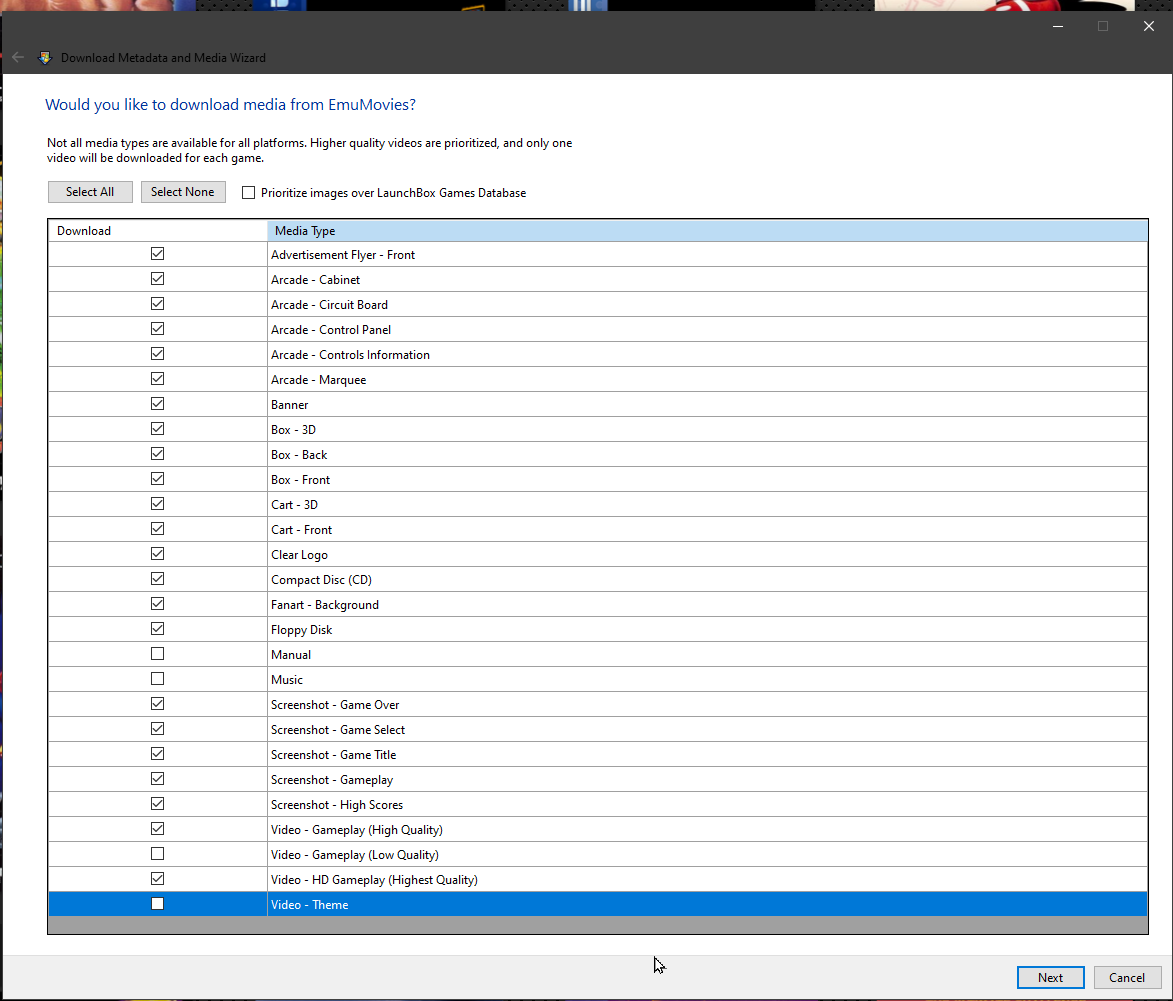Select the Manual media type row text
Viewport: 1173px width, 1001px height.
coord(291,655)
